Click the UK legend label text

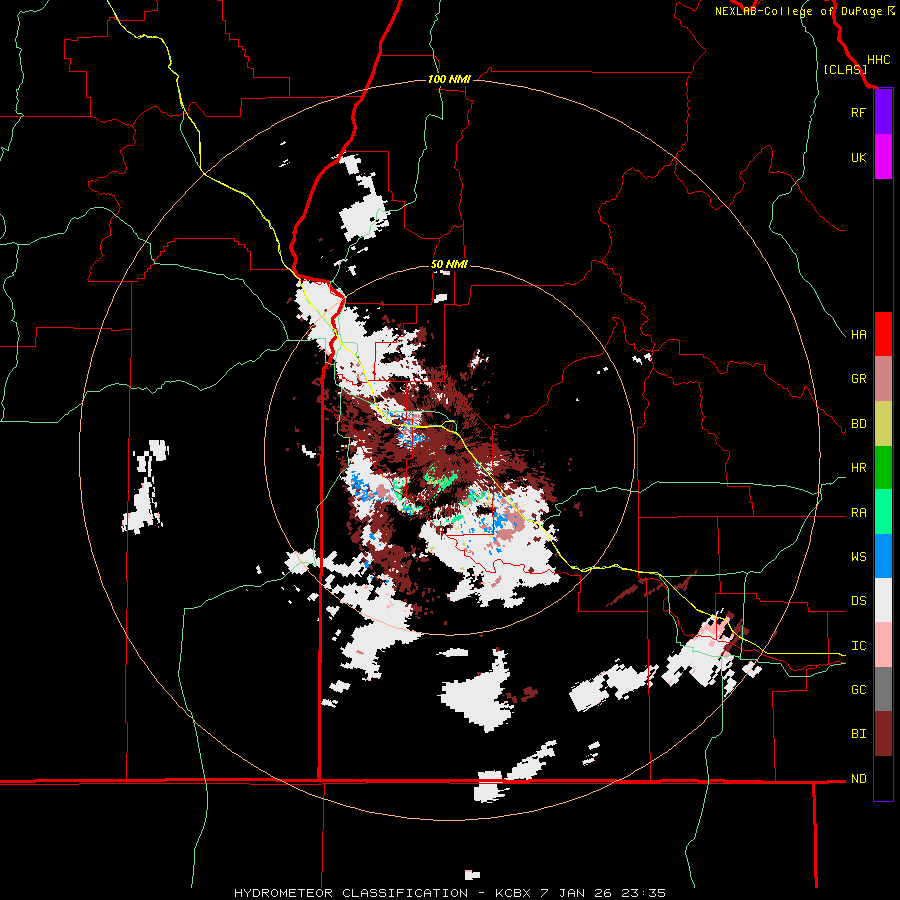[858, 157]
